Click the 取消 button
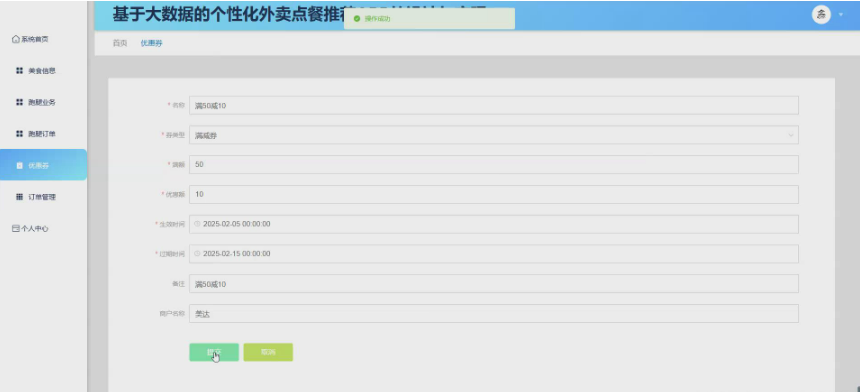The width and height of the screenshot is (860, 392). point(268,352)
